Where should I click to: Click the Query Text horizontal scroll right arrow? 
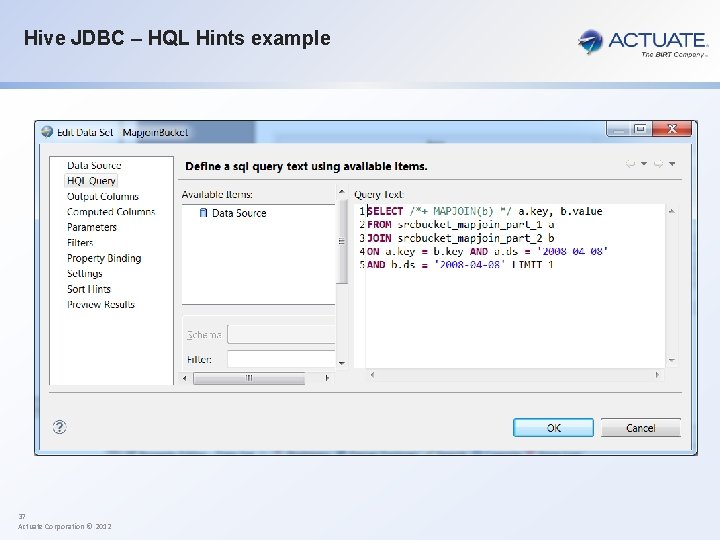657,375
